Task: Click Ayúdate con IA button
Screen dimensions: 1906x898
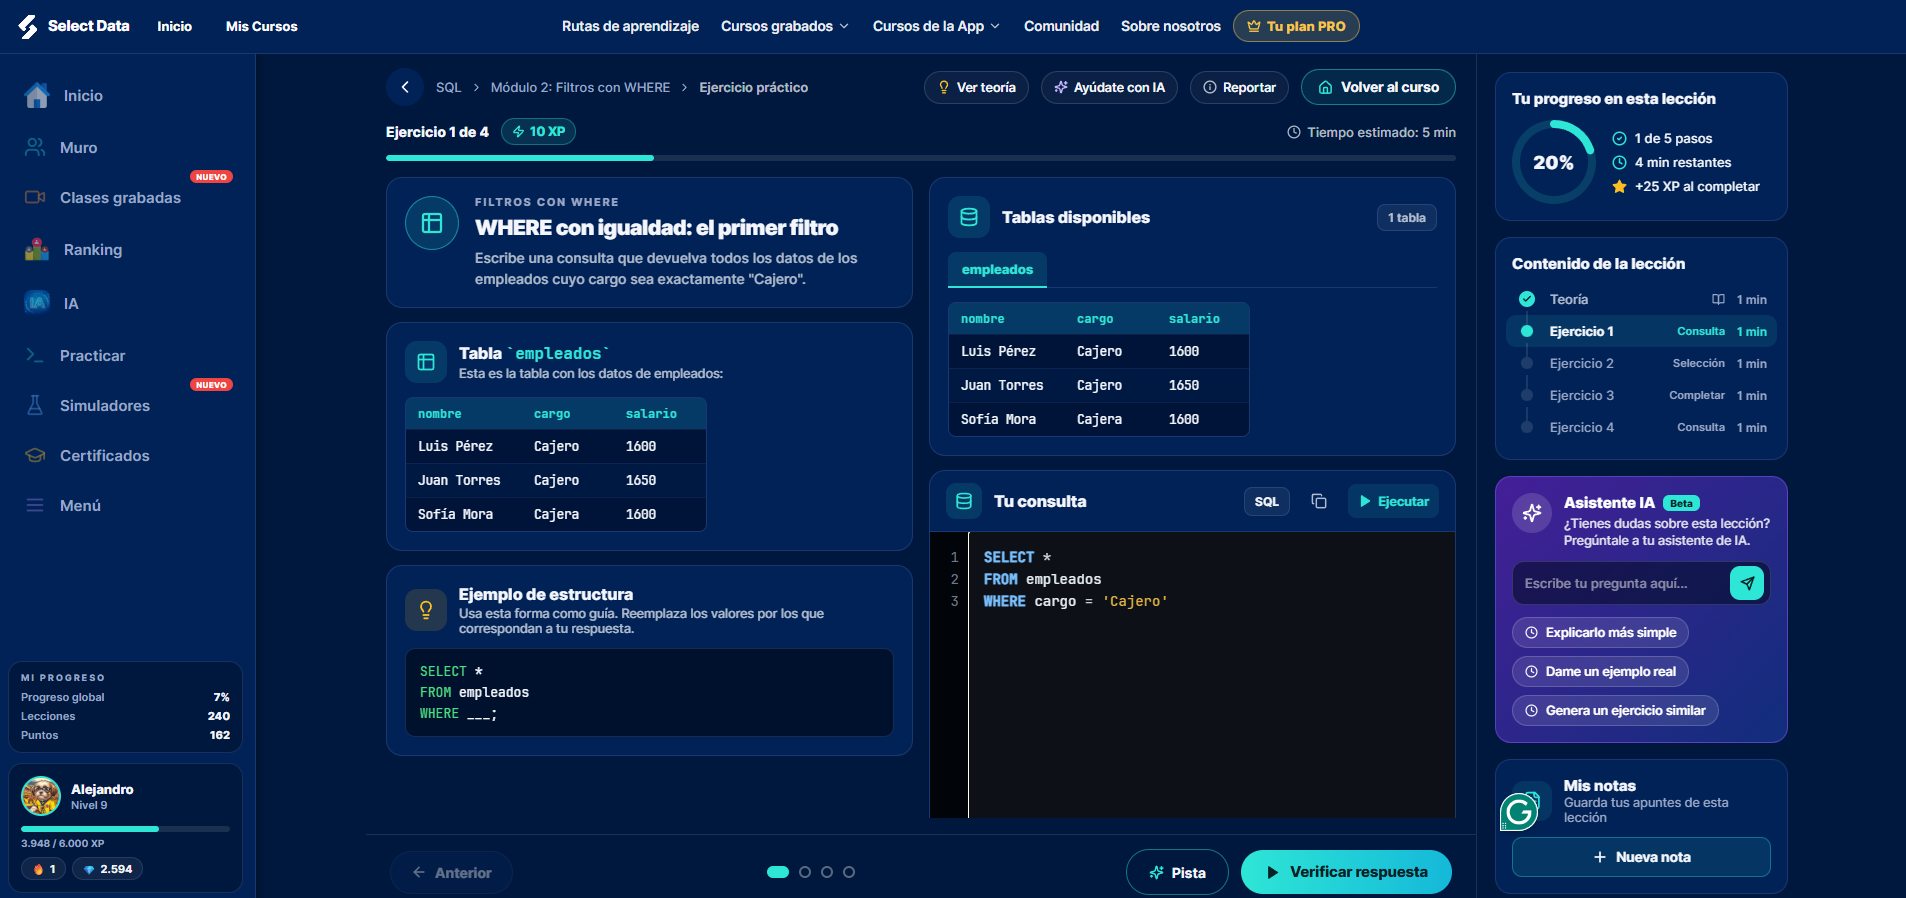Action: pos(1109,87)
